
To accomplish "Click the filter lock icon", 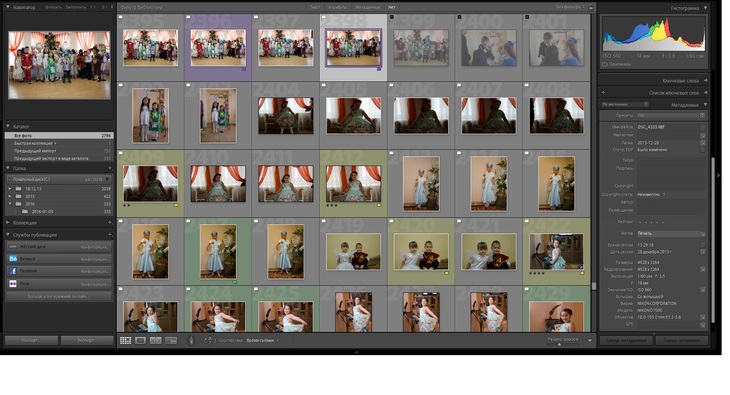I will click(591, 7).
